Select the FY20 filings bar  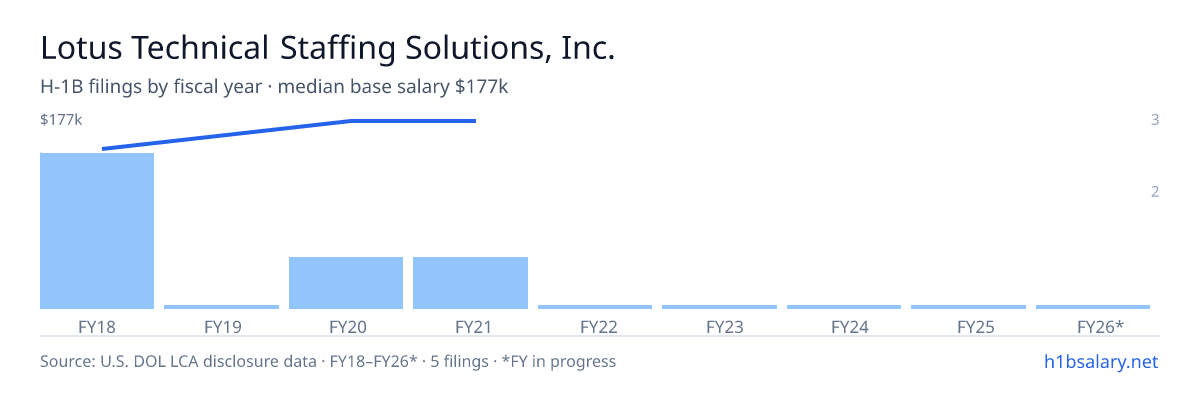[346, 283]
